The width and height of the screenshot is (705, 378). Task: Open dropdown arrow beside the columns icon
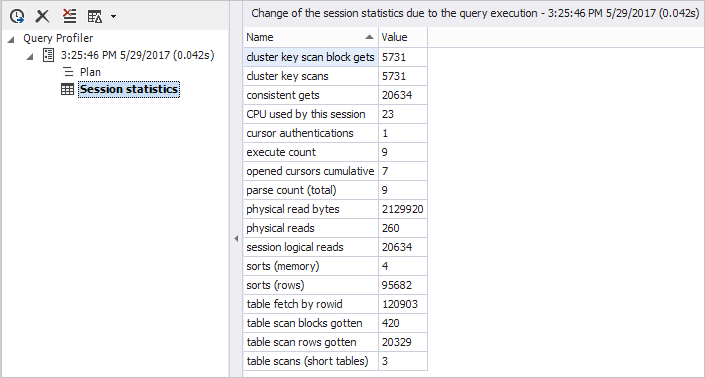pyautogui.click(x=113, y=17)
